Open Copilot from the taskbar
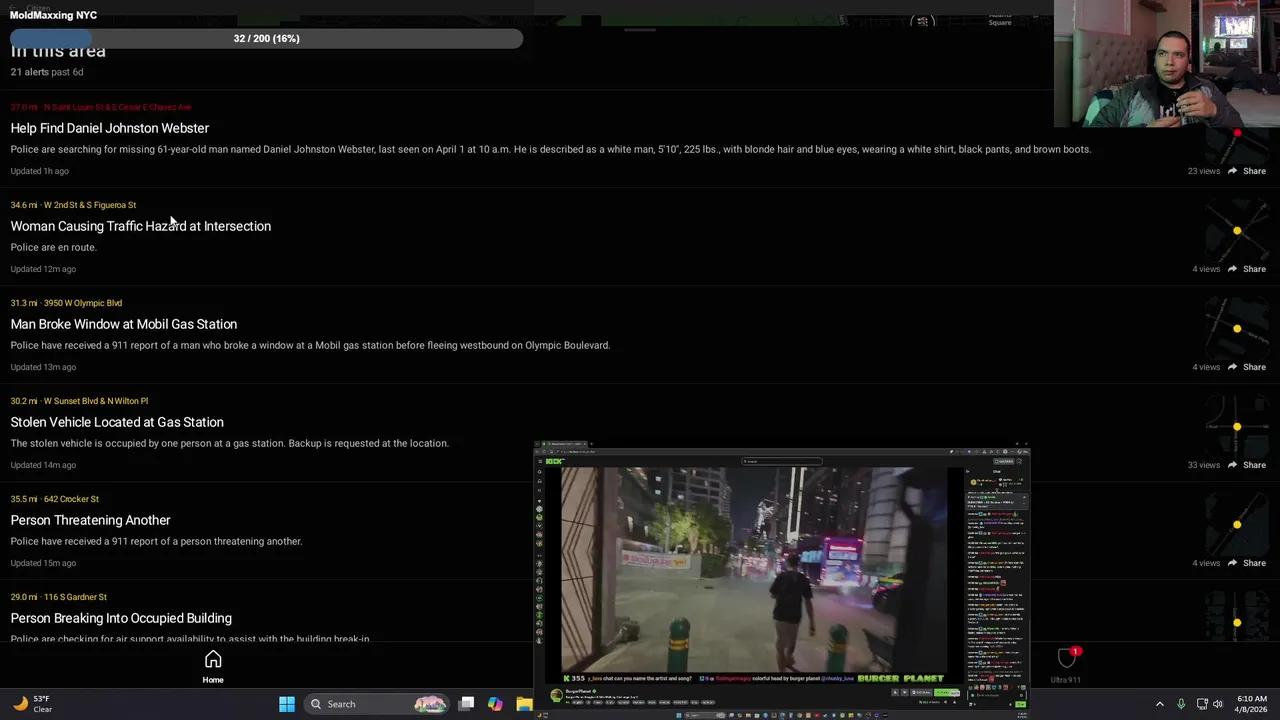The height and width of the screenshot is (720, 1280). point(495,704)
